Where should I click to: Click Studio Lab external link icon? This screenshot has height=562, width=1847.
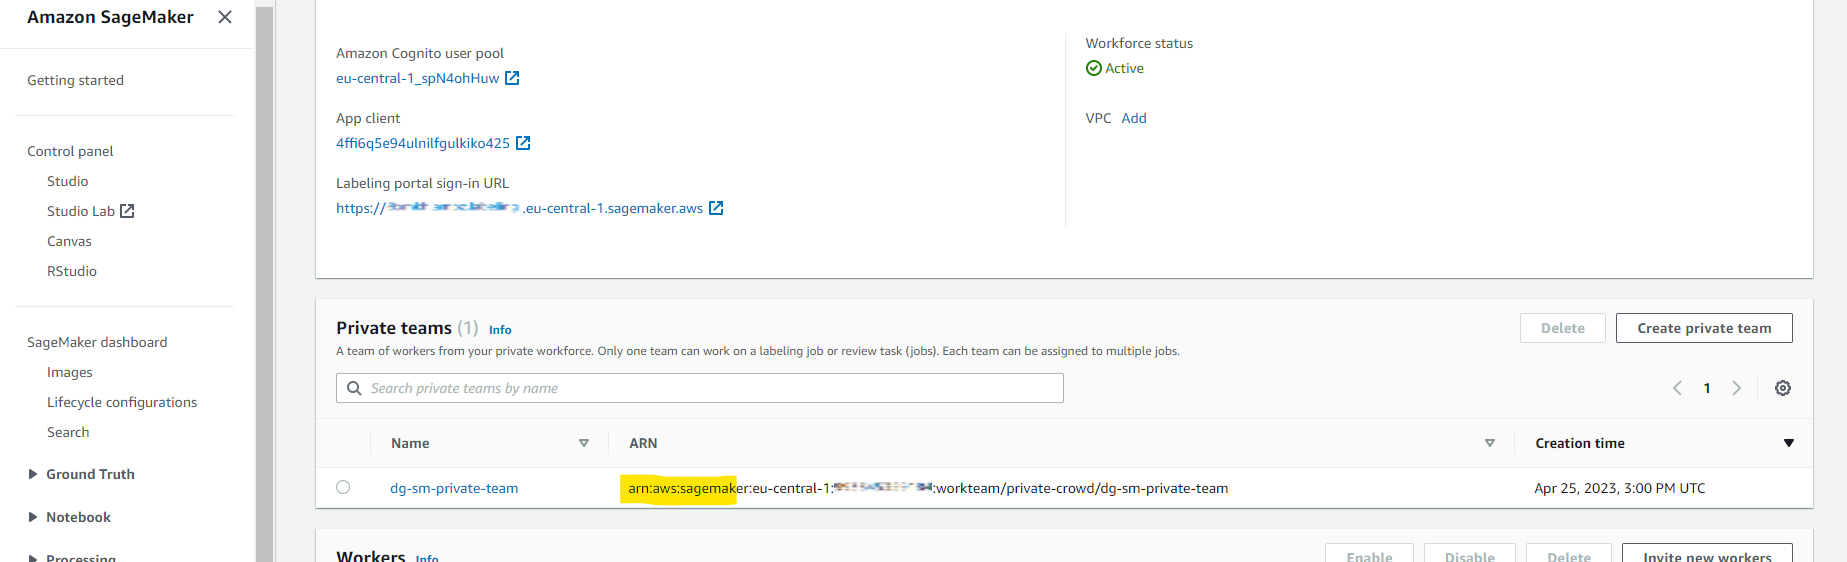click(127, 211)
